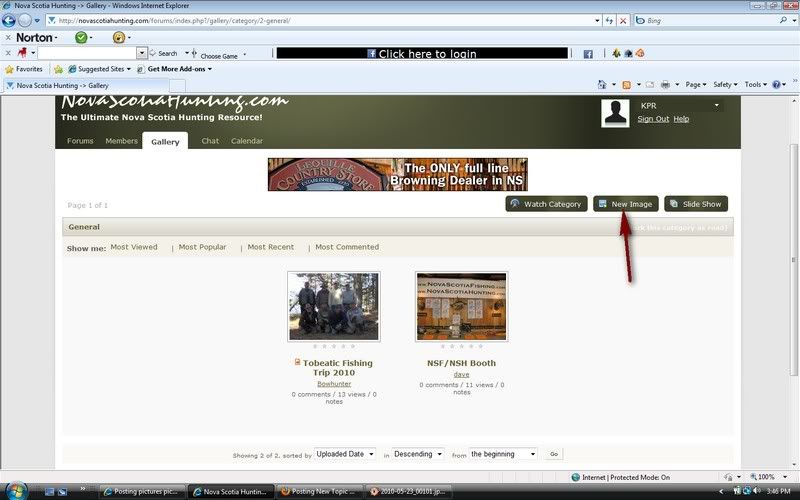The image size is (800, 500).
Task: Go back with the browser Back arrow
Action: click(x=9, y=21)
